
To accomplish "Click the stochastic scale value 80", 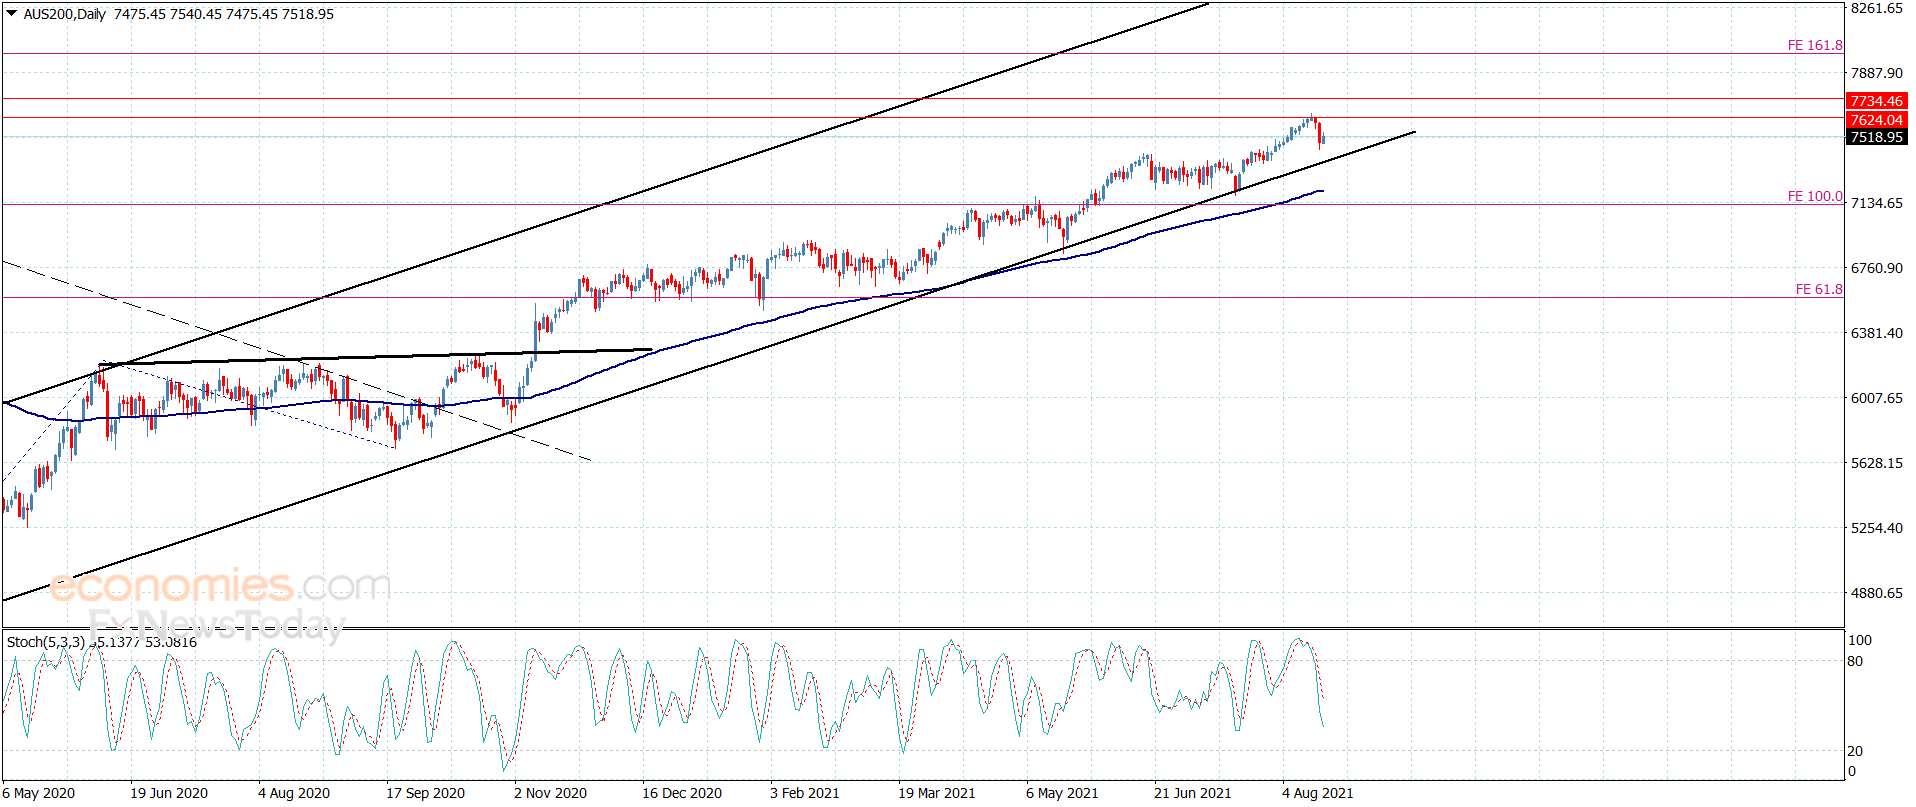I will [x=1855, y=661].
